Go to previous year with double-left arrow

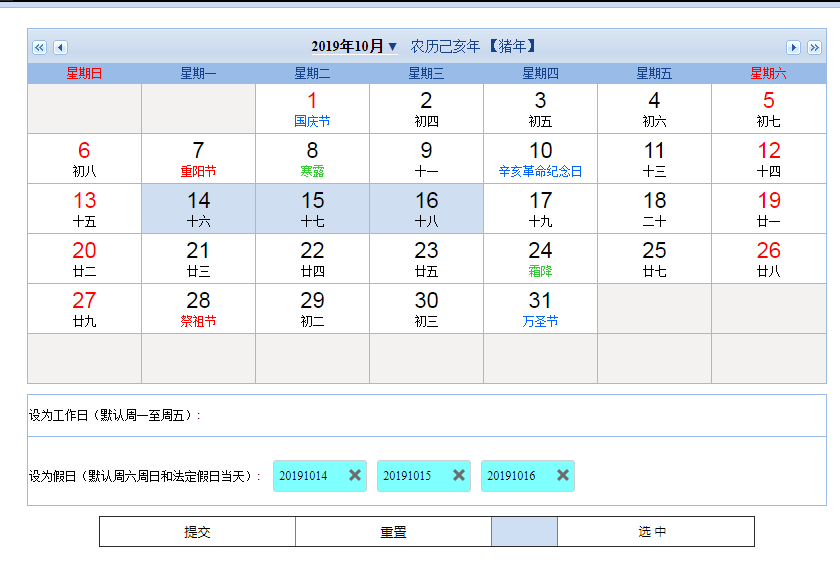click(x=40, y=47)
